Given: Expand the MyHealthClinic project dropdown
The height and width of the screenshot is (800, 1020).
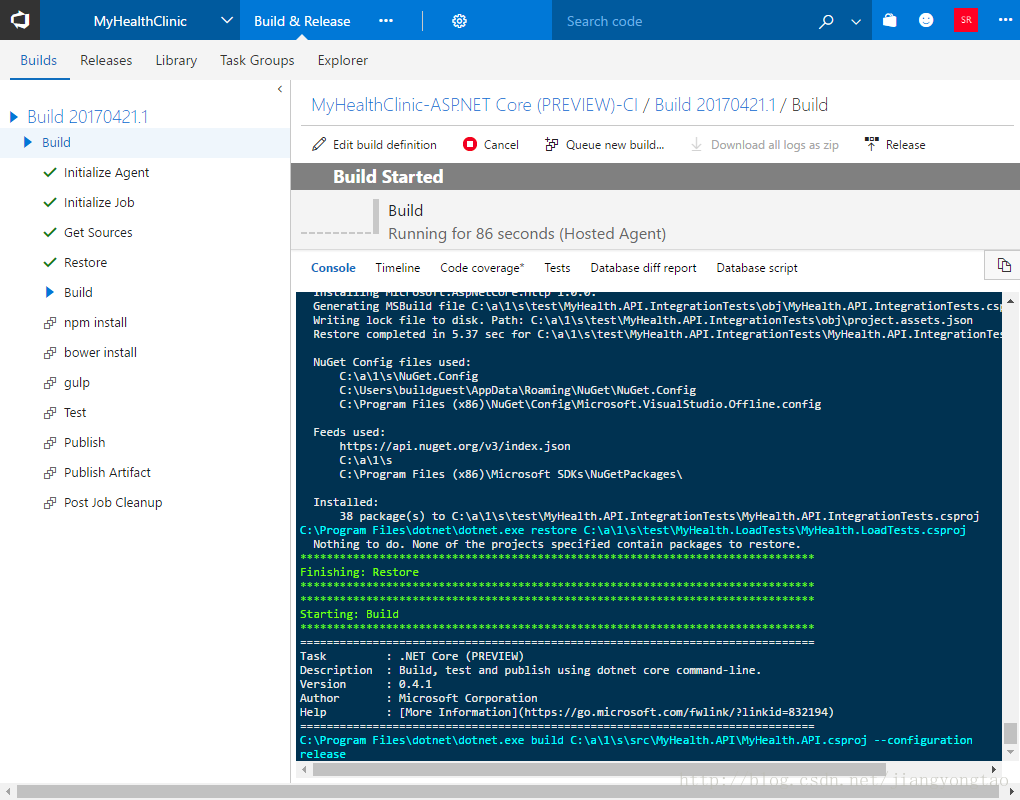Looking at the screenshot, I should [x=226, y=20].
